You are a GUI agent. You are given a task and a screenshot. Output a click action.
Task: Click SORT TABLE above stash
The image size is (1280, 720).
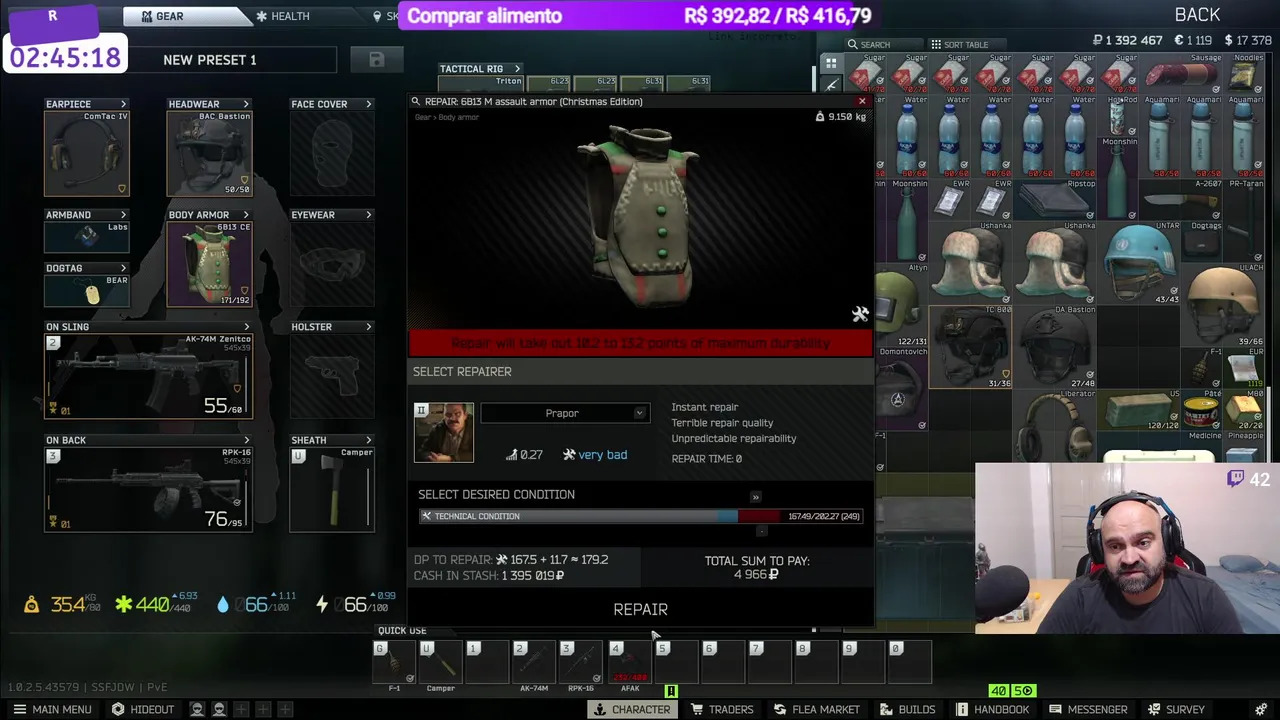pos(959,44)
